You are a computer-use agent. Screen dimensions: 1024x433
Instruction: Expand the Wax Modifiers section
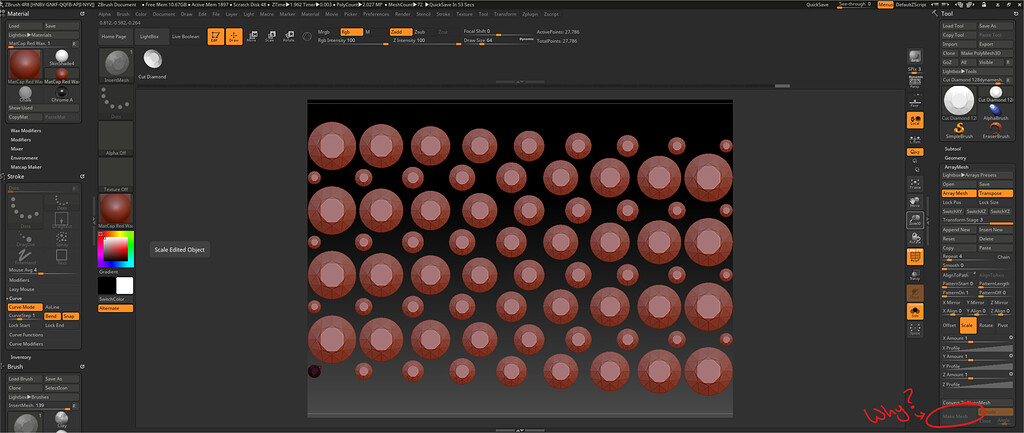[x=26, y=130]
